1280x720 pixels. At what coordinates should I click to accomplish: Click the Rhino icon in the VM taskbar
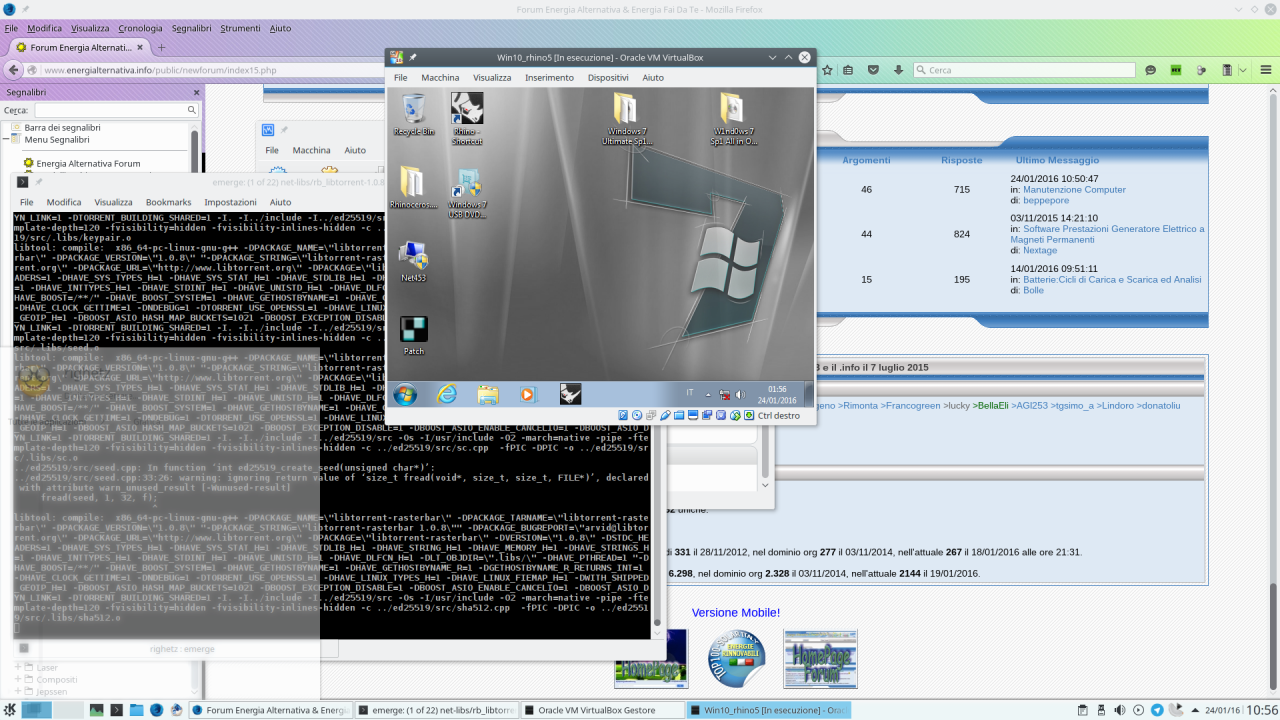(570, 394)
